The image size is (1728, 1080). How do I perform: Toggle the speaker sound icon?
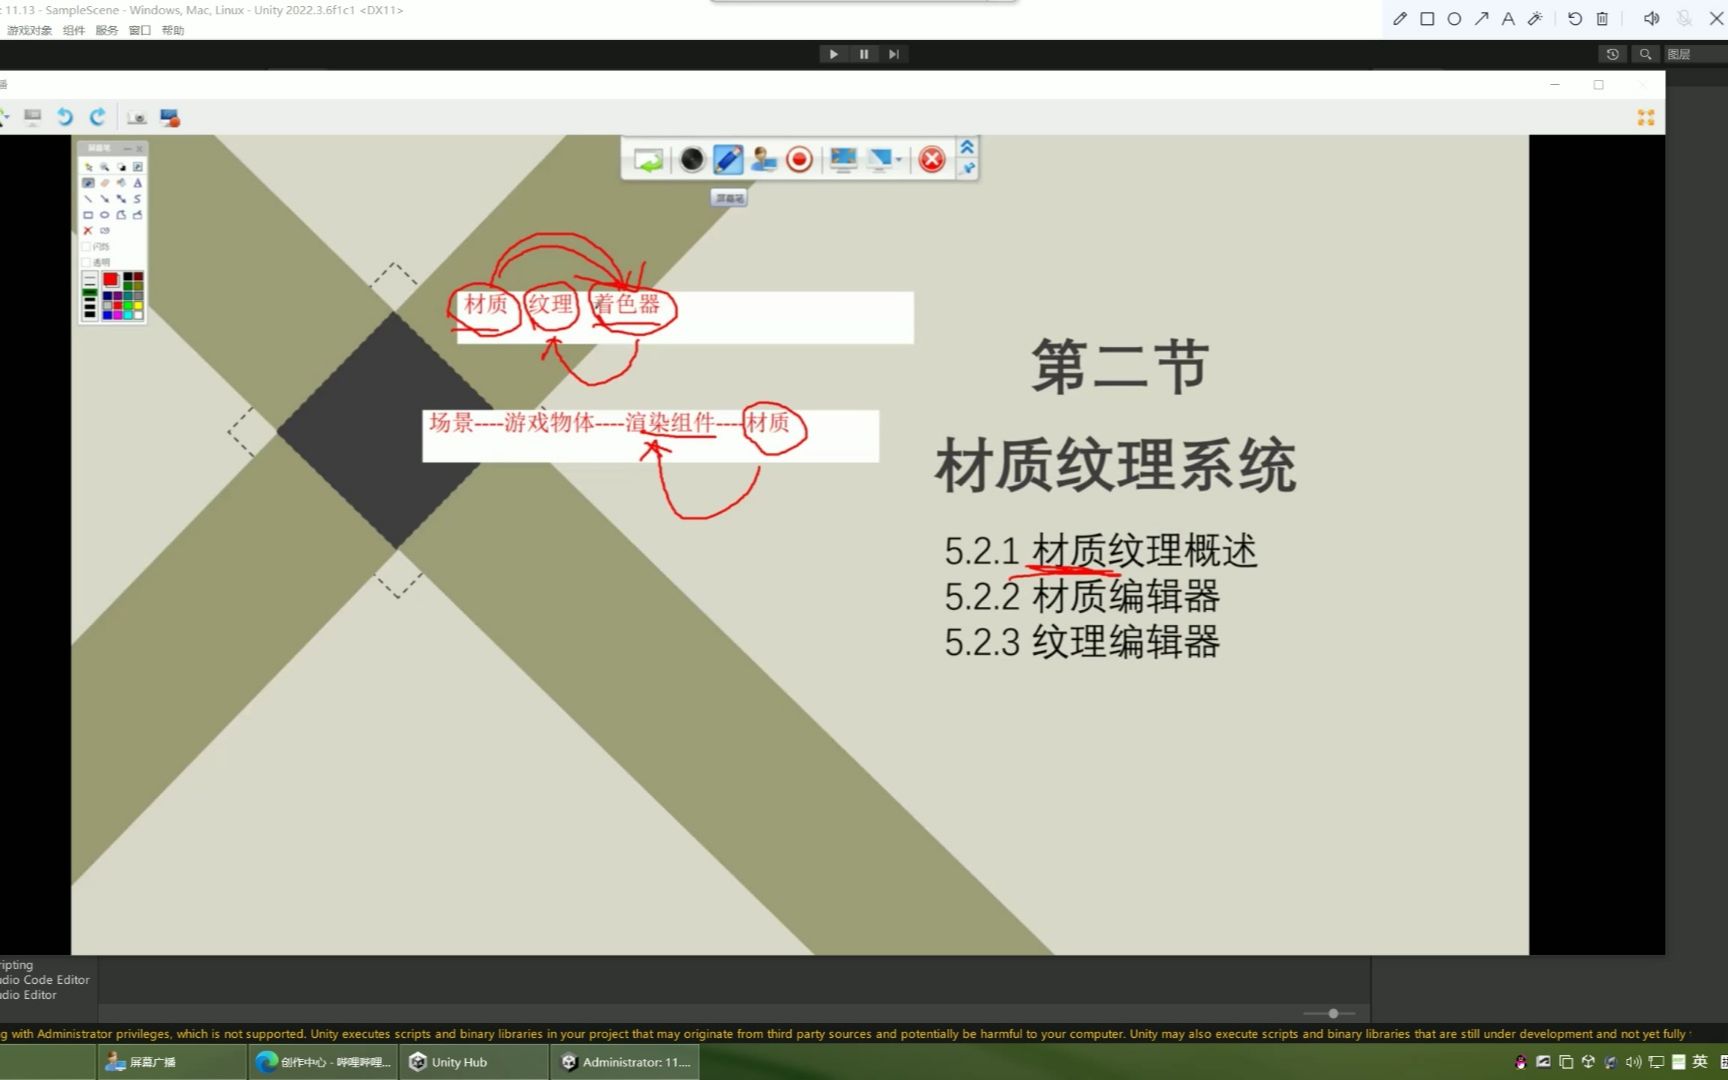[x=1652, y=18]
